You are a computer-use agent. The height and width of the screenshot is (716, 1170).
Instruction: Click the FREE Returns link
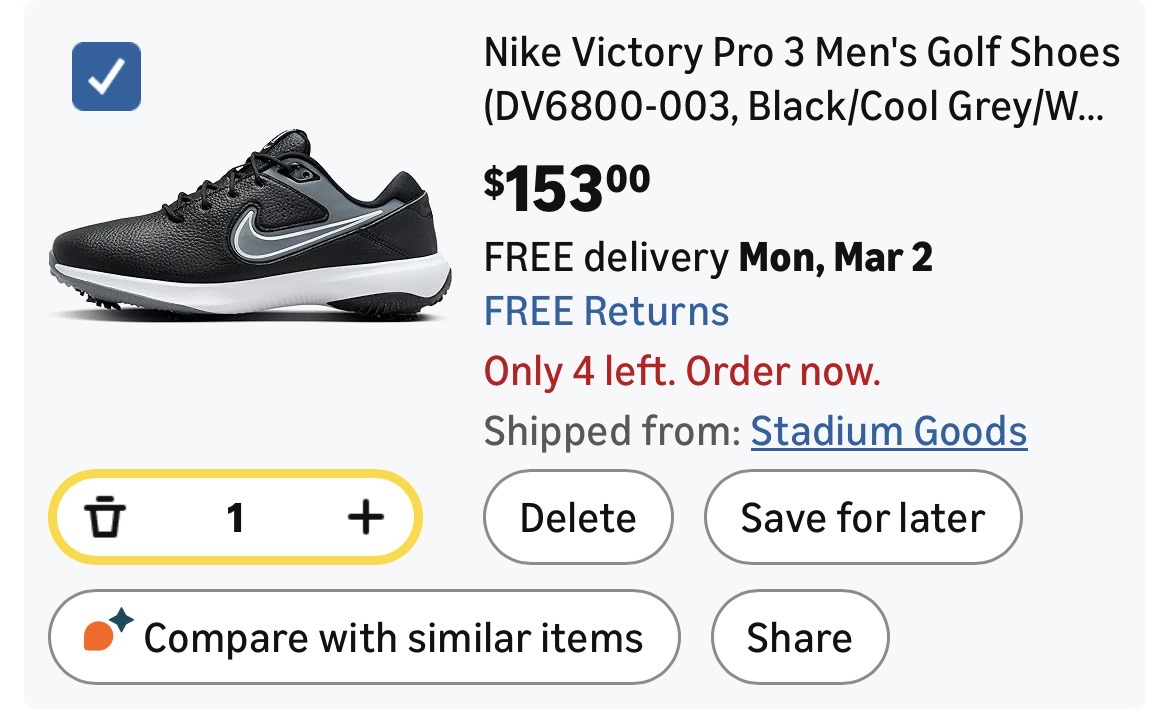click(606, 311)
